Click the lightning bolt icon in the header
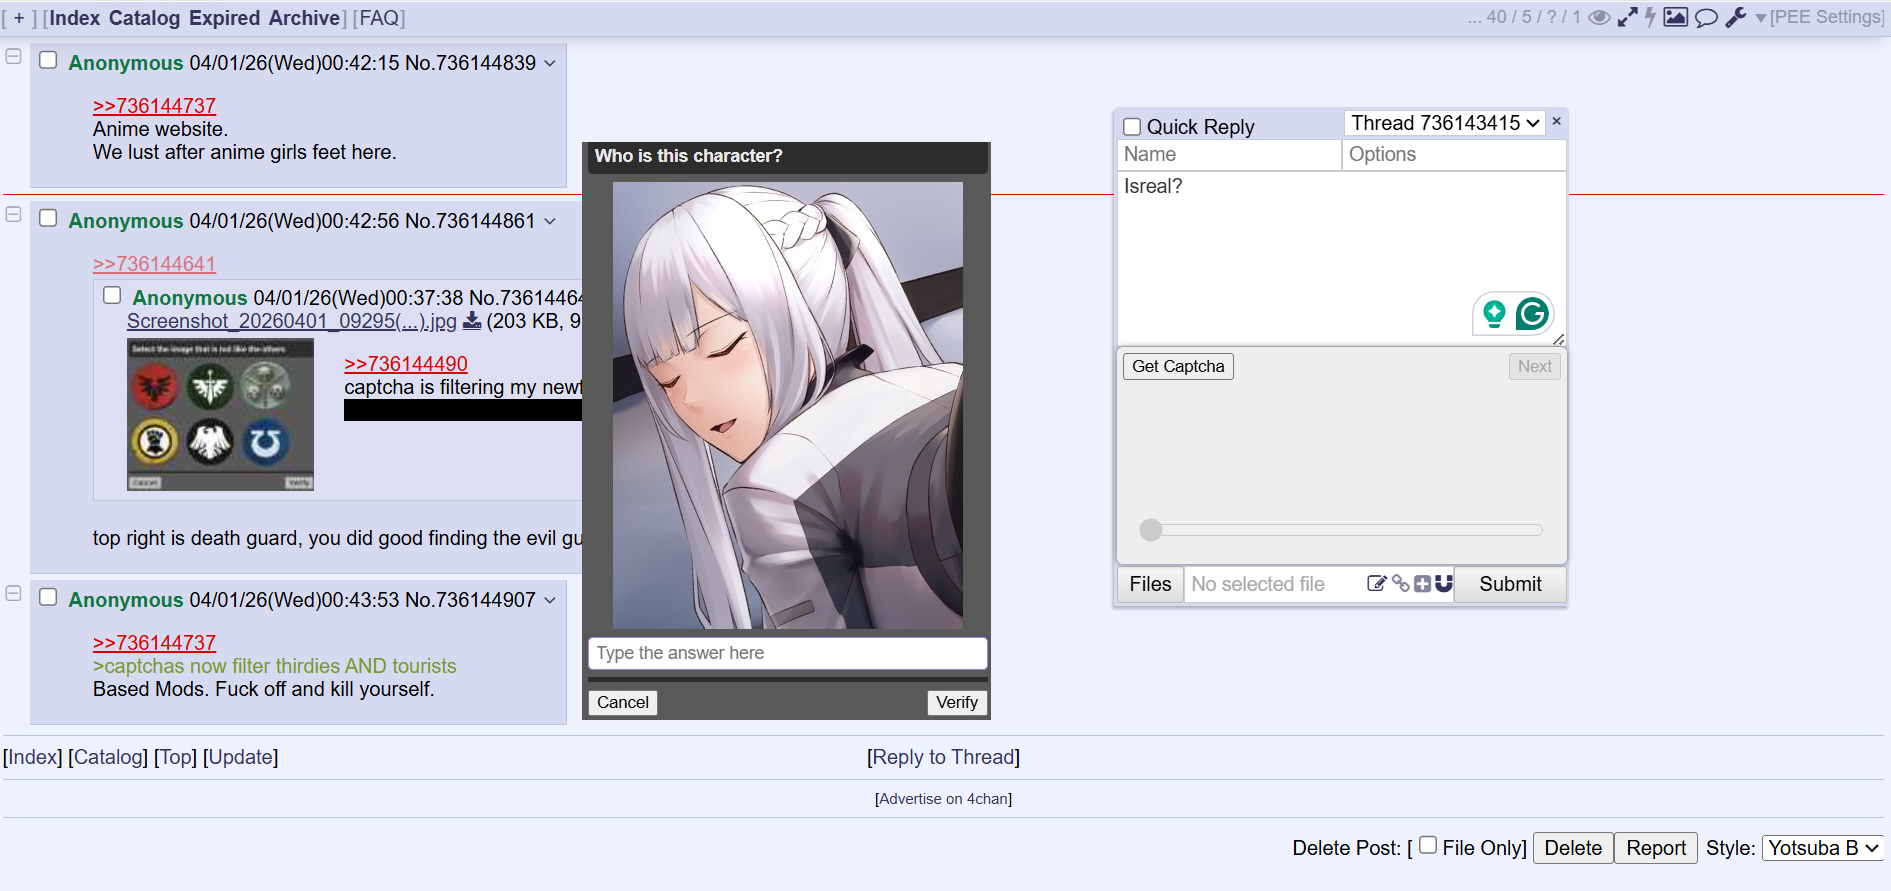1891x891 pixels. (x=1651, y=17)
